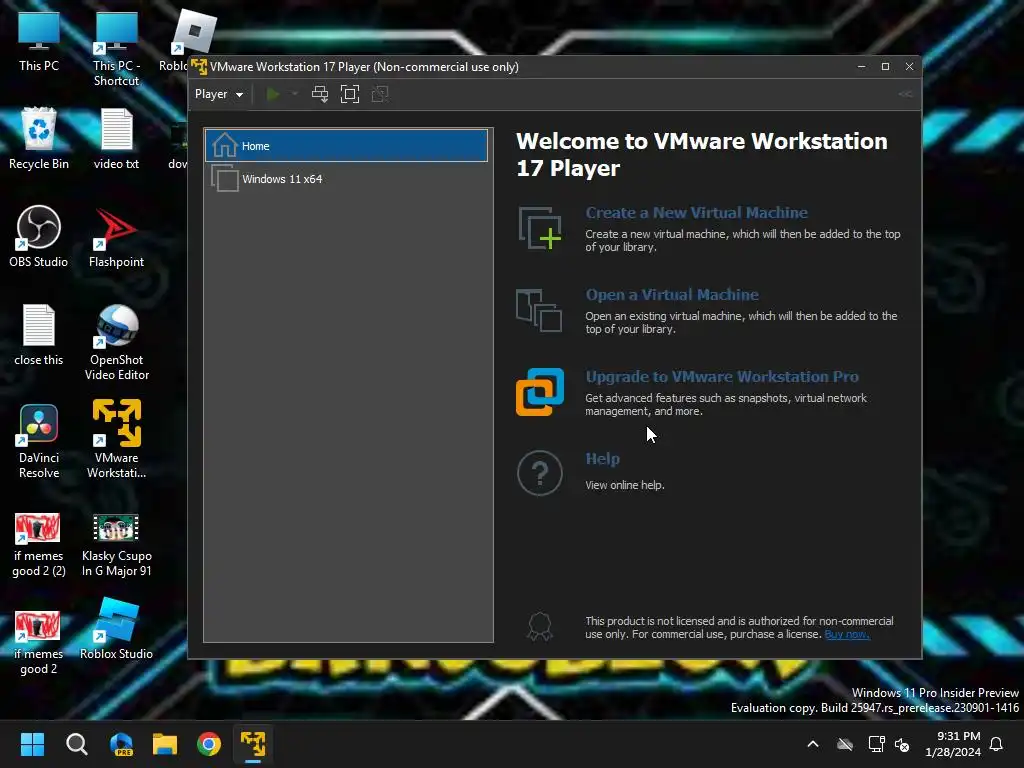
Task: Open File Explorer from taskbar
Action: pos(165,744)
